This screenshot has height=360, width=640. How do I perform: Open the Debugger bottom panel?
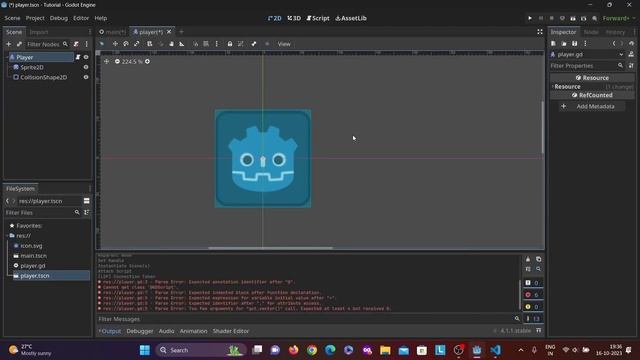point(140,331)
